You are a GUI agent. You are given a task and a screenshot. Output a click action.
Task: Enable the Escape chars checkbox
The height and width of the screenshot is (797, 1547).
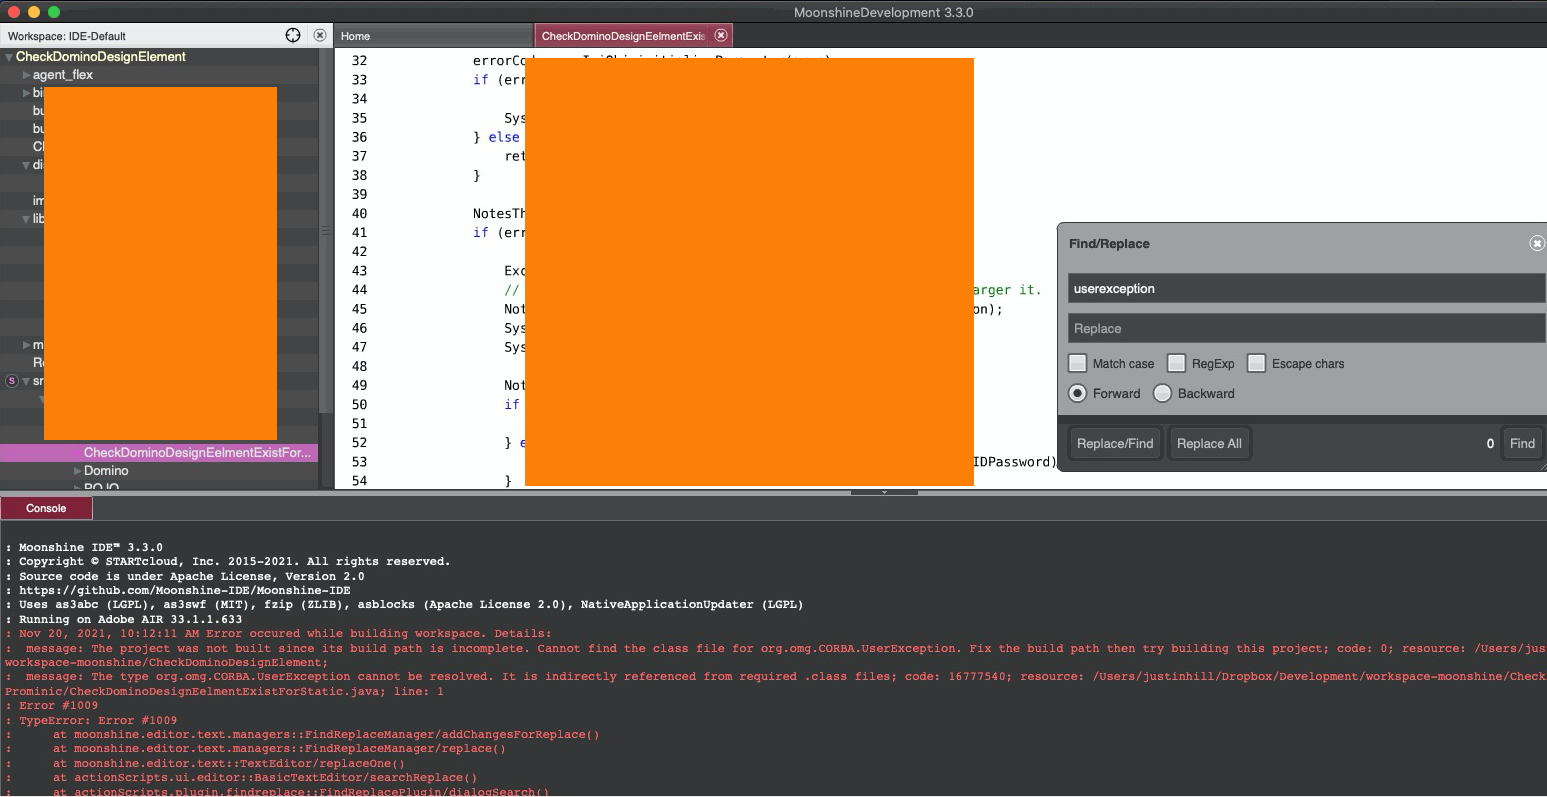click(x=1256, y=363)
